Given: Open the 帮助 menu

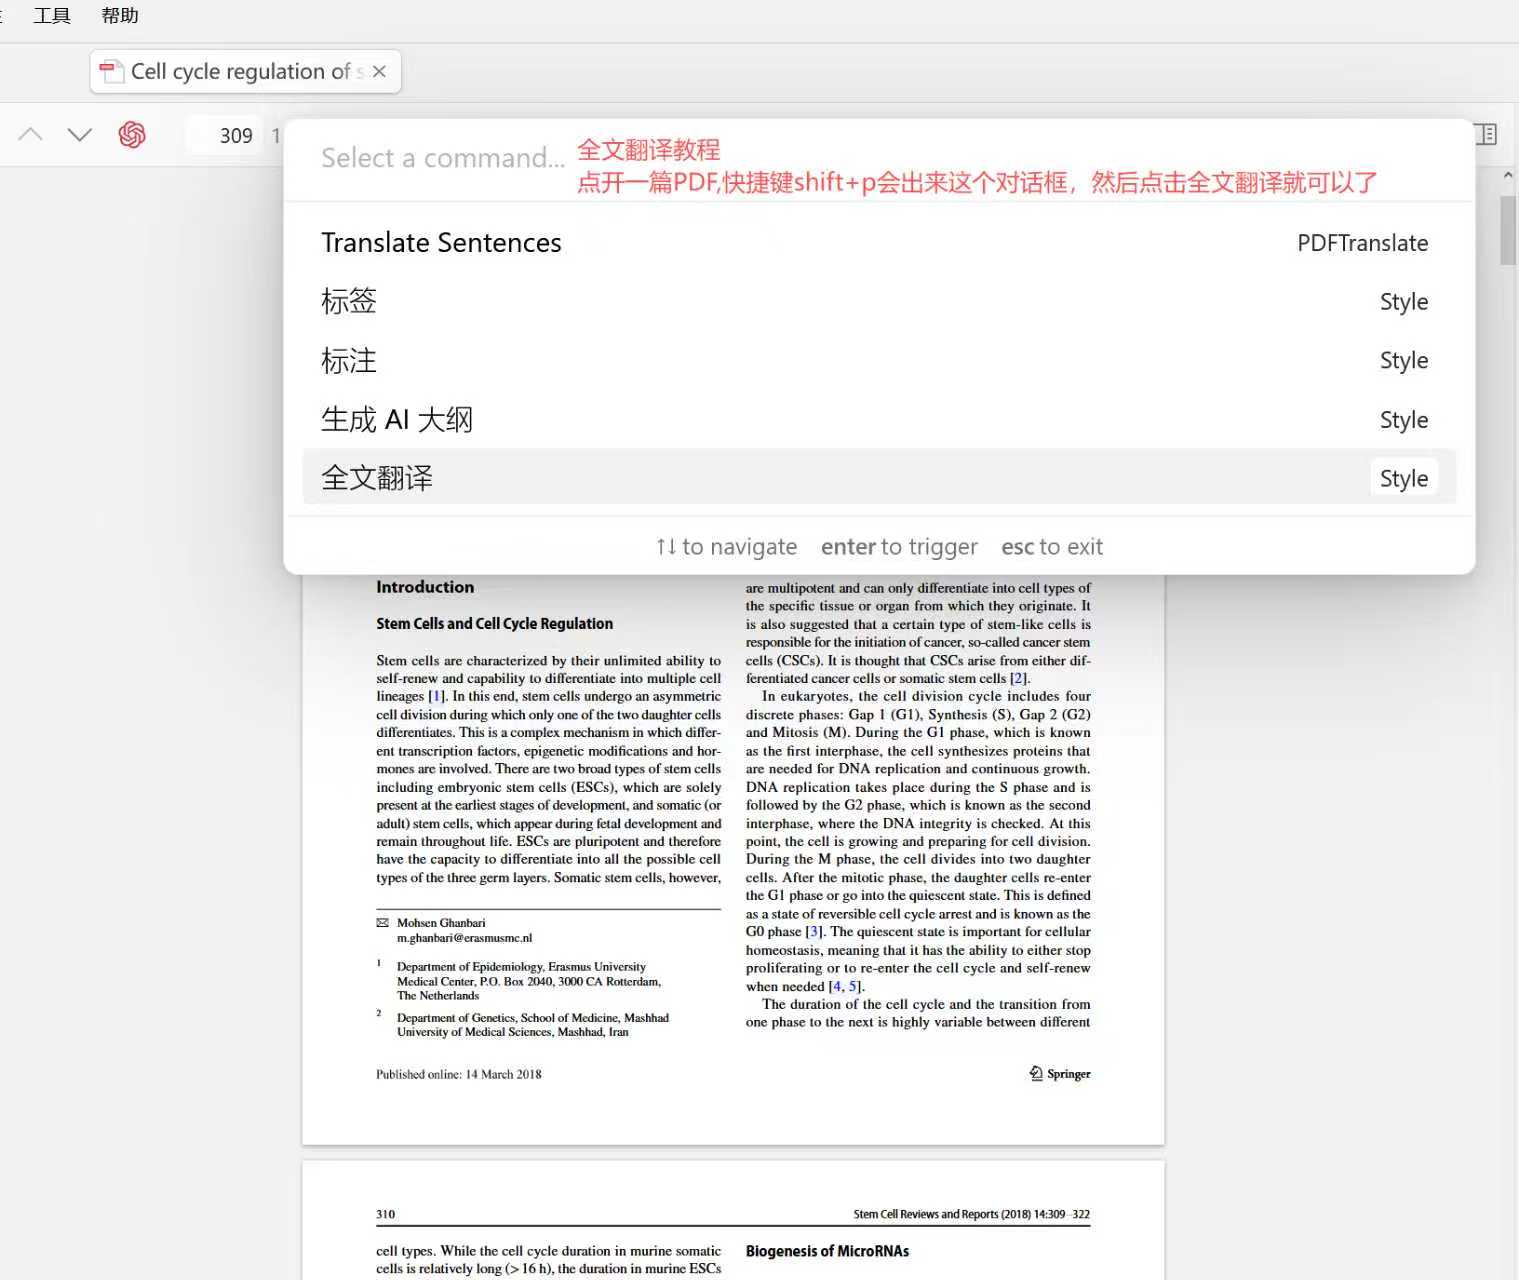Looking at the screenshot, I should [120, 16].
